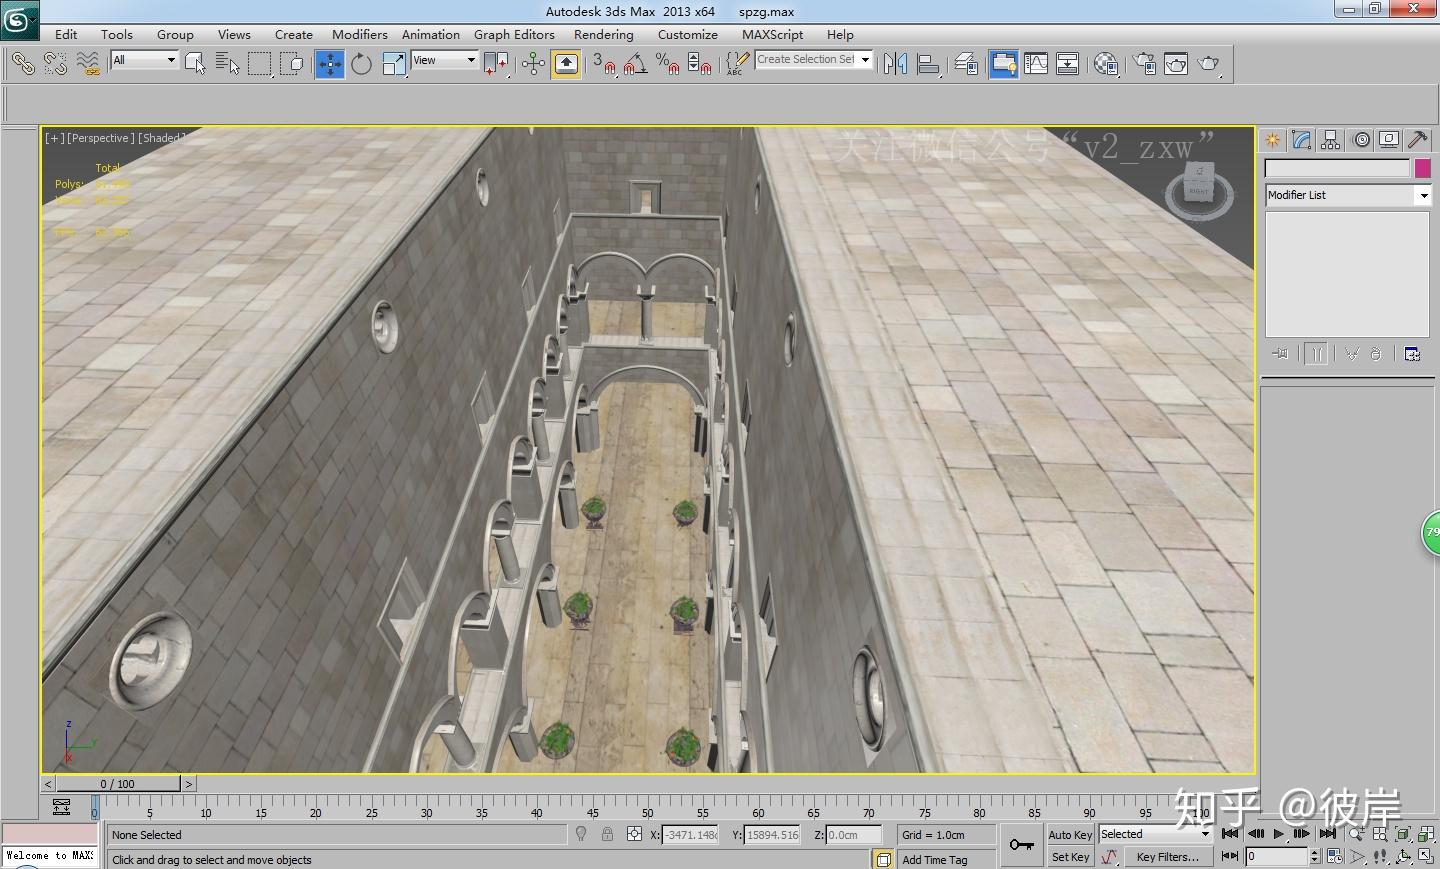Open the View reference coordinate dropdown

click(x=445, y=60)
